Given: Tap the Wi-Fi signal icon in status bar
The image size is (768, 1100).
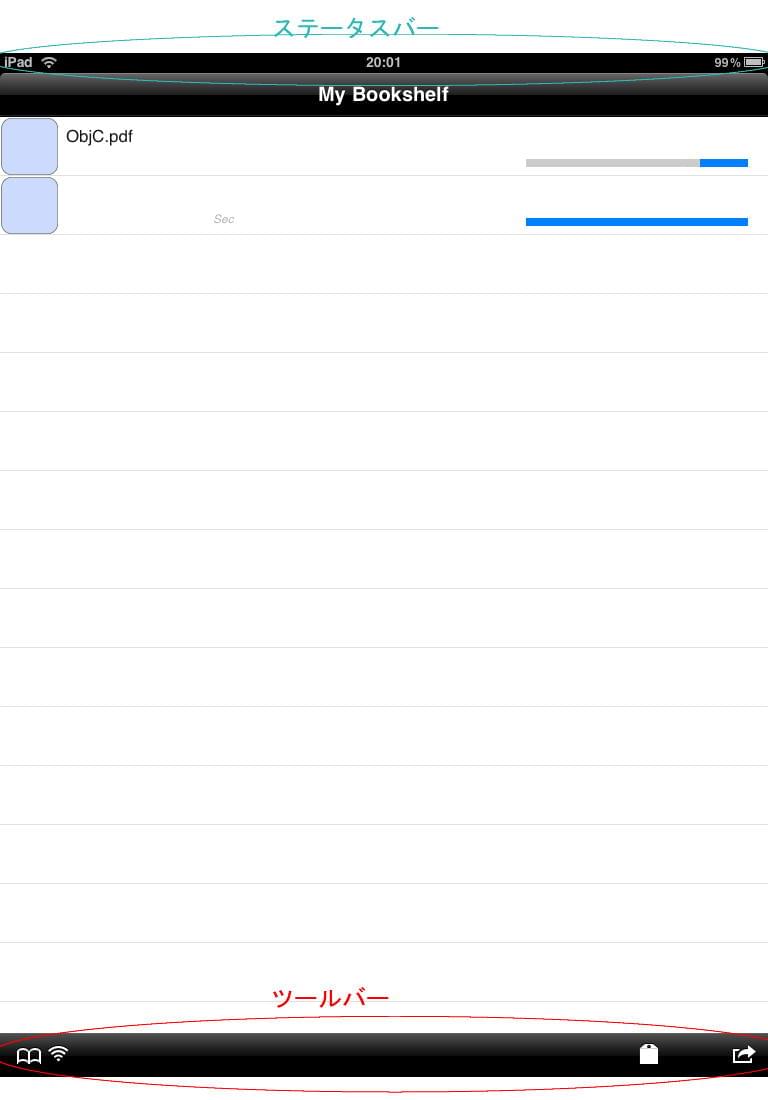Looking at the screenshot, I should [49, 62].
